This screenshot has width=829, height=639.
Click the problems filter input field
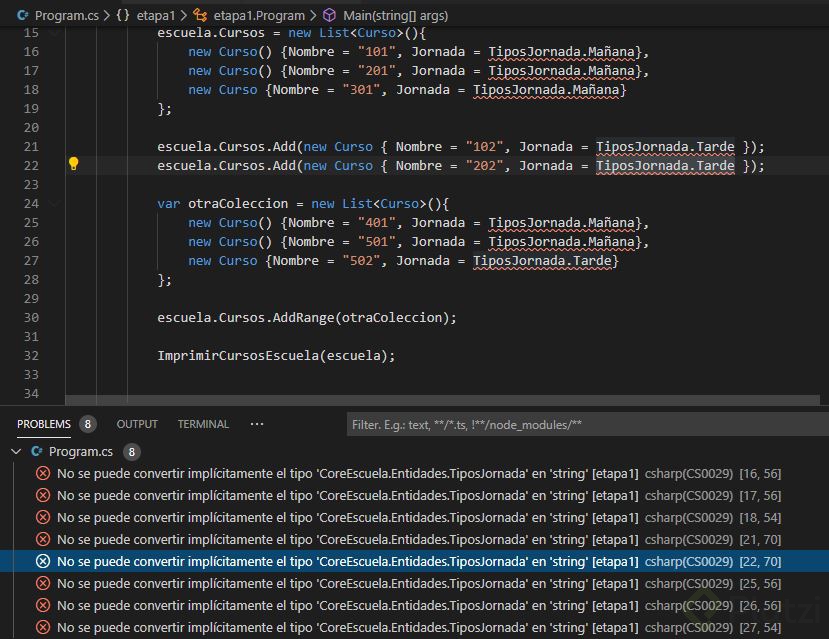(587, 424)
